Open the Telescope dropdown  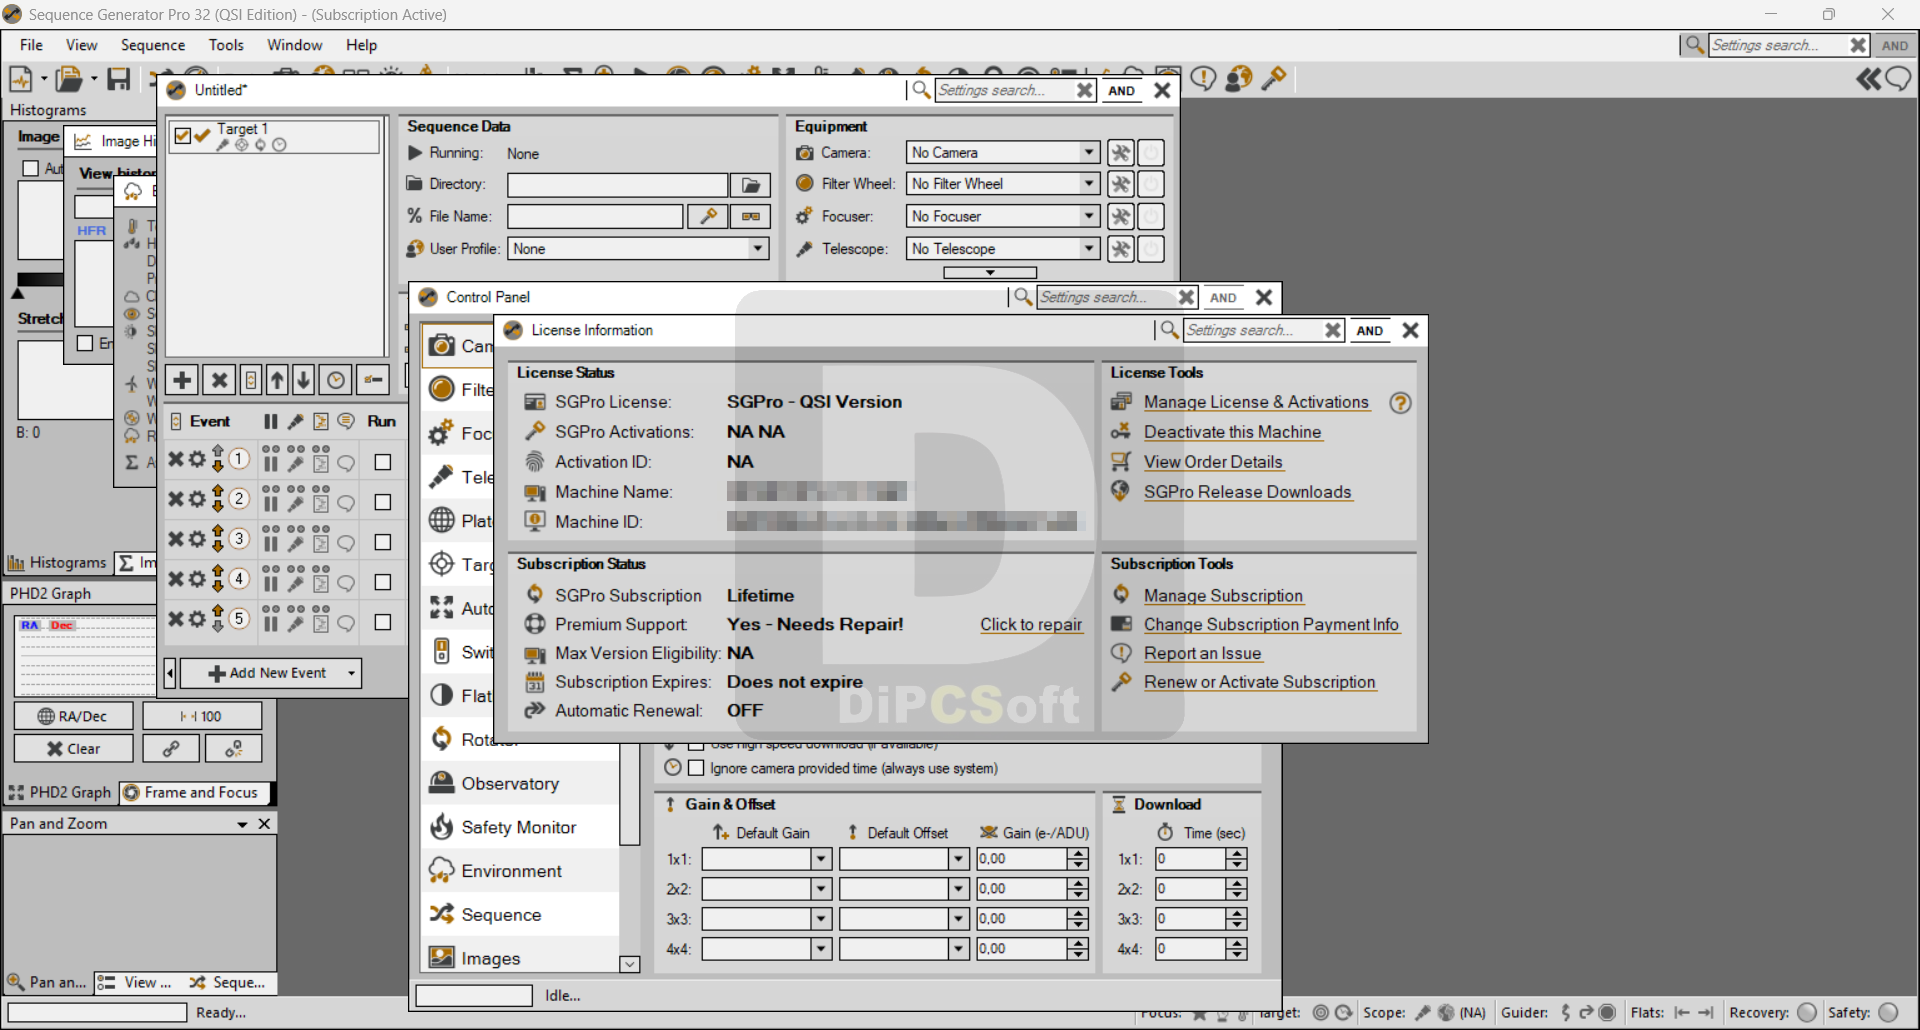[1089, 249]
